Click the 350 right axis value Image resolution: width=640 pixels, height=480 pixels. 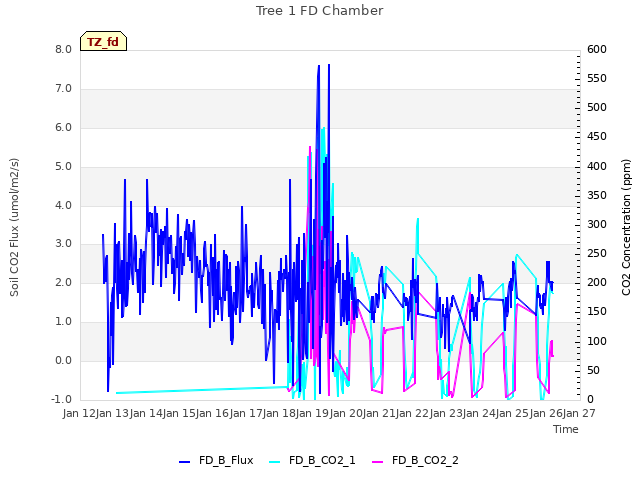coord(597,196)
